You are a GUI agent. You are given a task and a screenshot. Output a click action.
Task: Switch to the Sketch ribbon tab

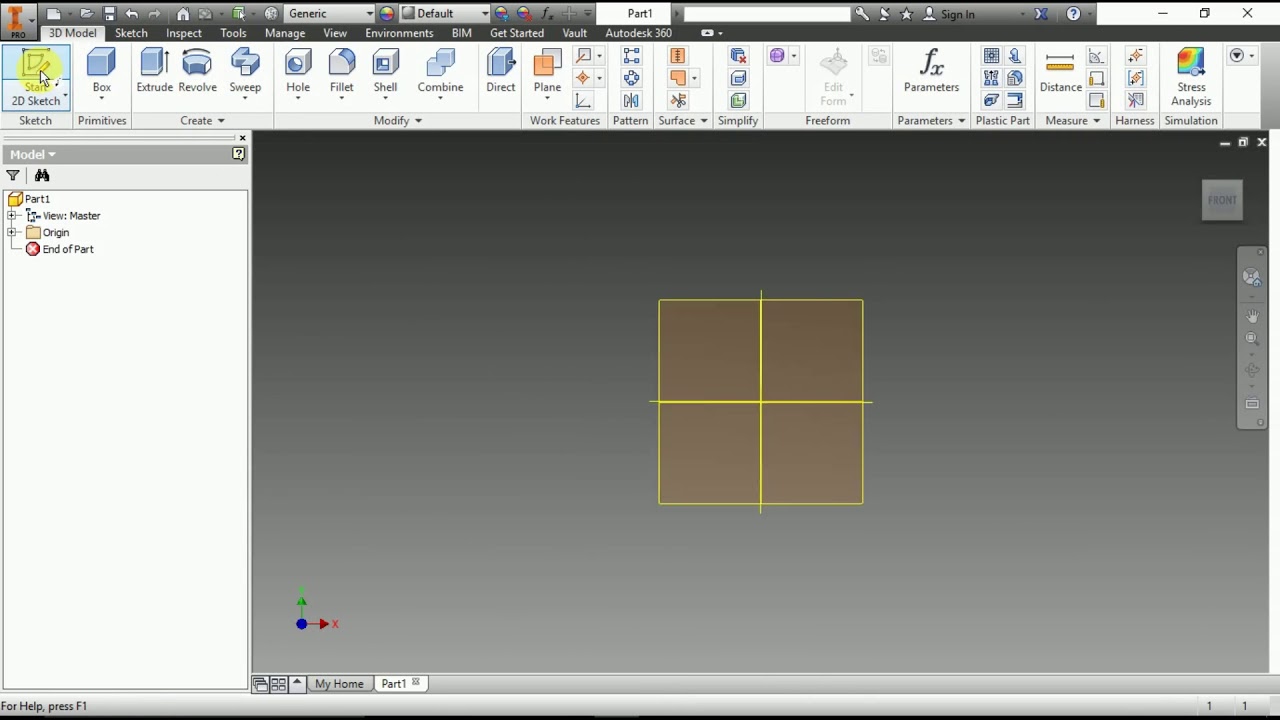point(131,33)
